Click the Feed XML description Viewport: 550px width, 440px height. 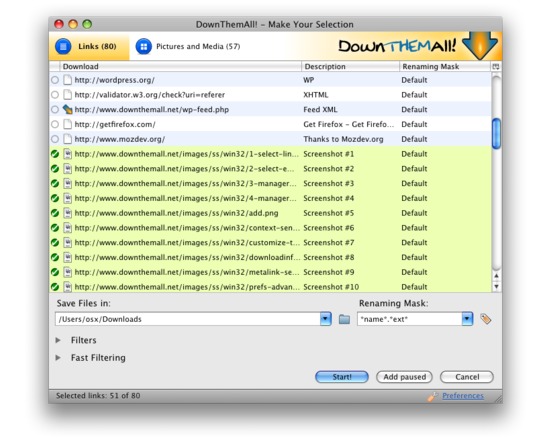320,109
